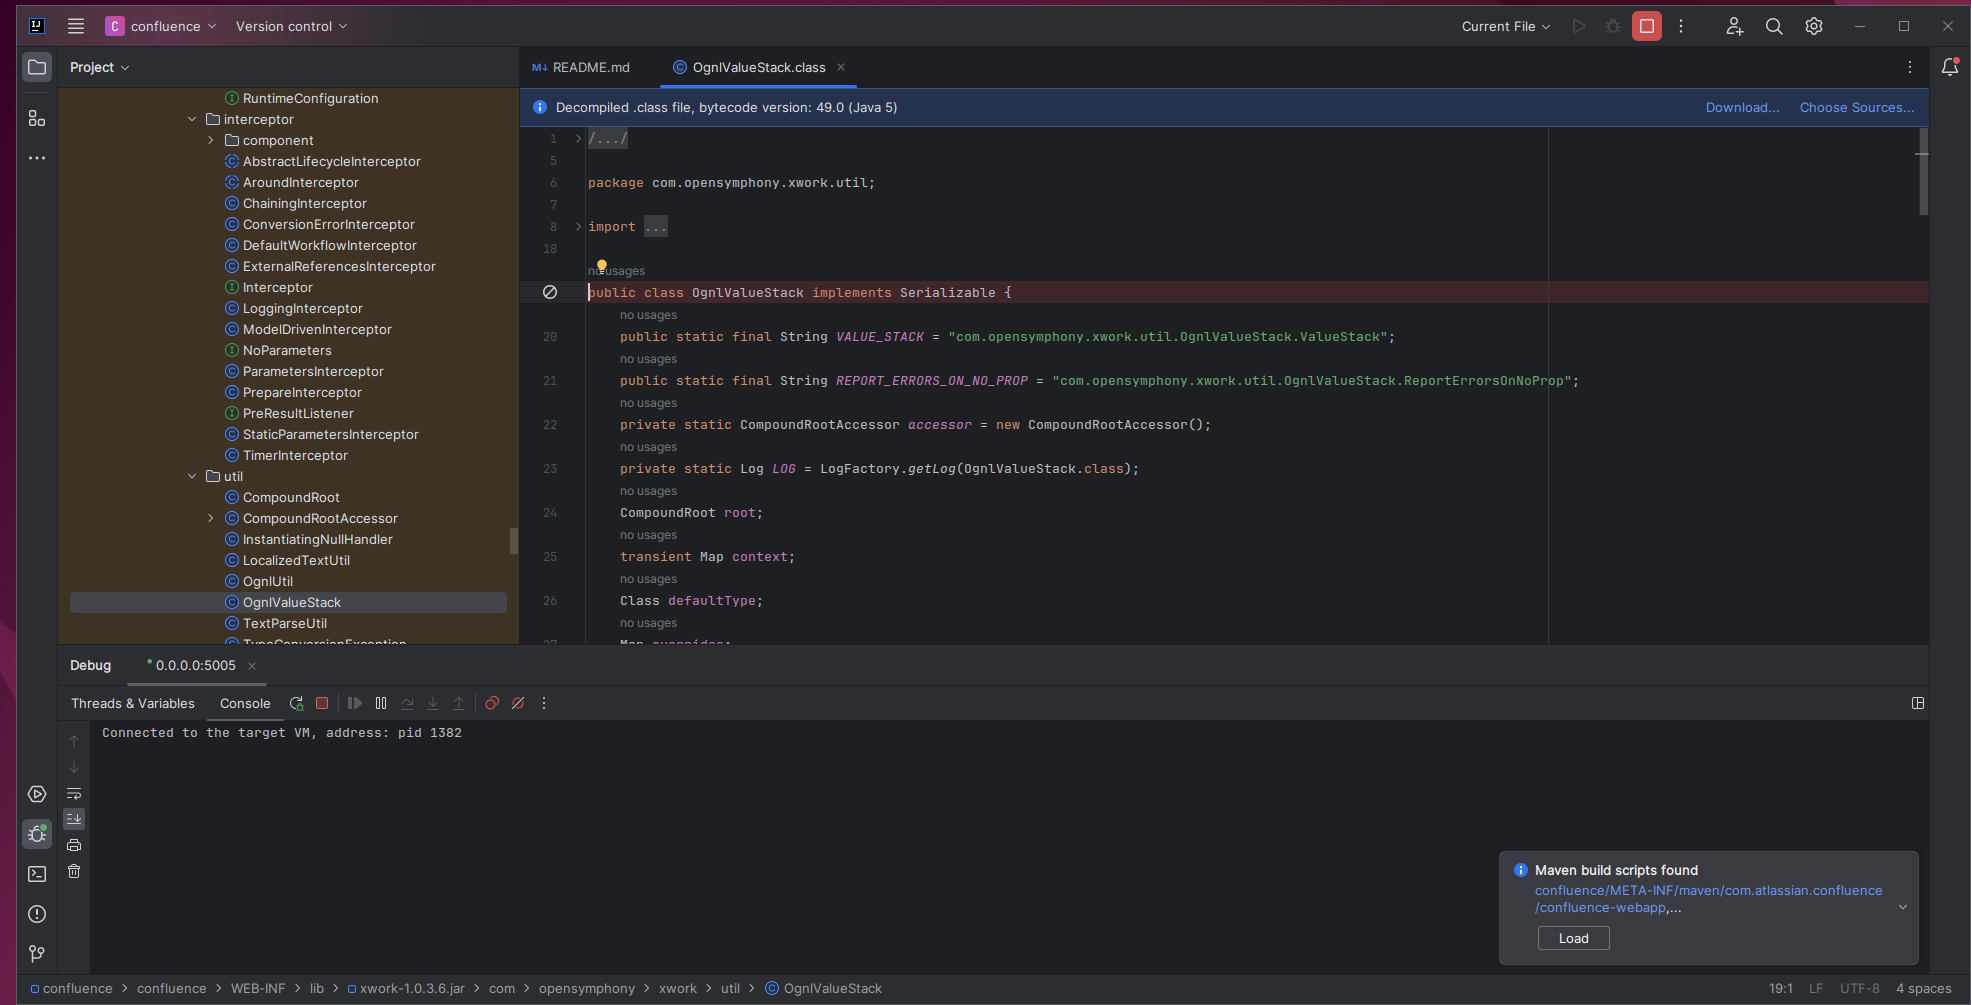The height and width of the screenshot is (1005, 1971).
Task: Expand the CompoundRootAccessor node
Action: pyautogui.click(x=211, y=518)
